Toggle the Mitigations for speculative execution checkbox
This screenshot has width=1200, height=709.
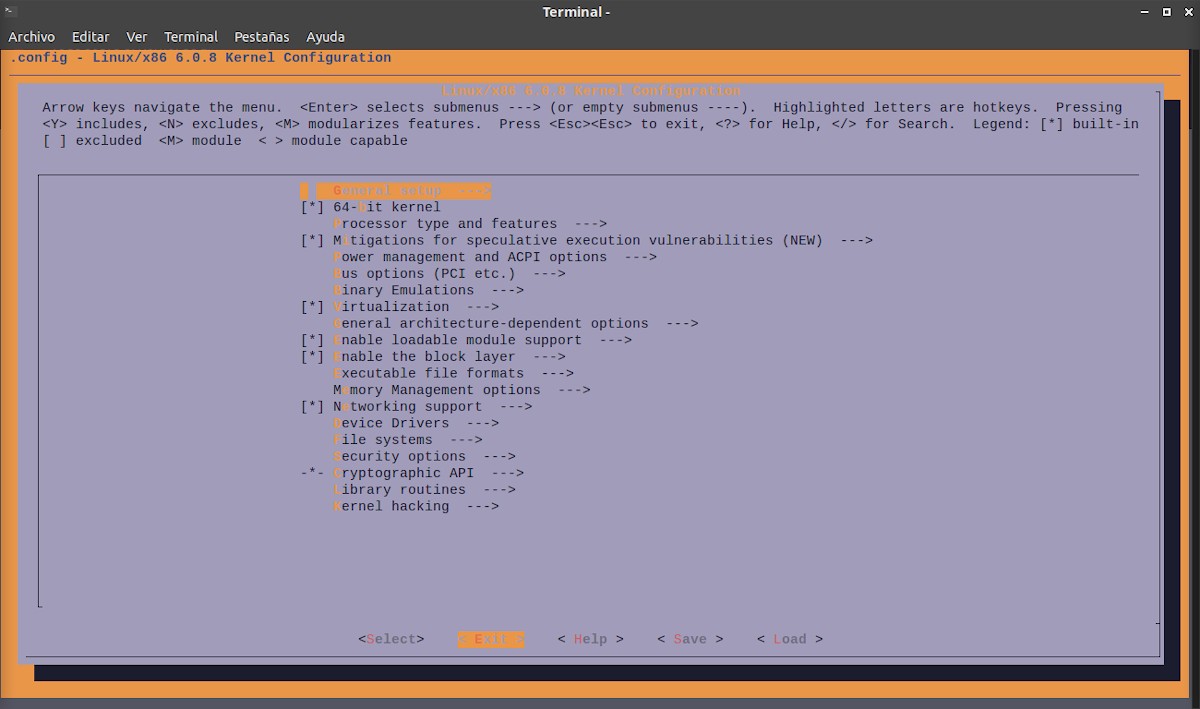313,240
